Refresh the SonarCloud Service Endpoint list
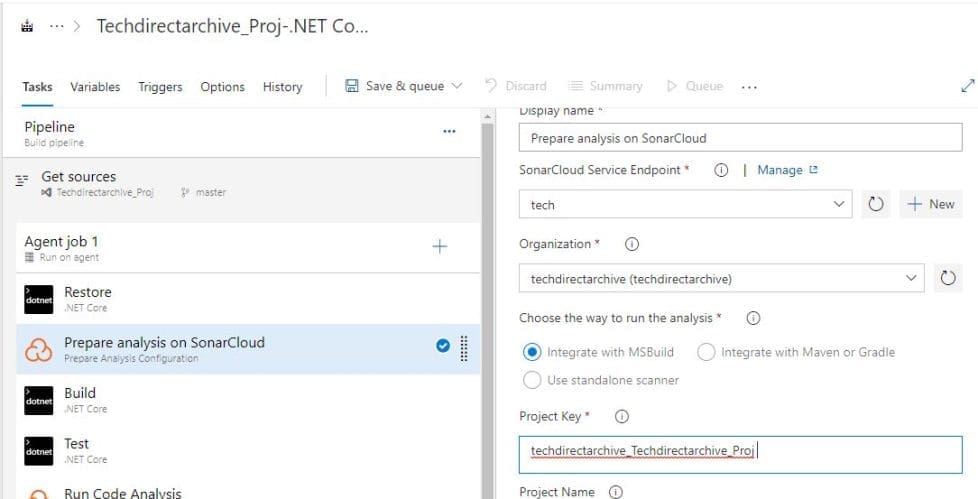The height and width of the screenshot is (499, 978). [x=875, y=204]
